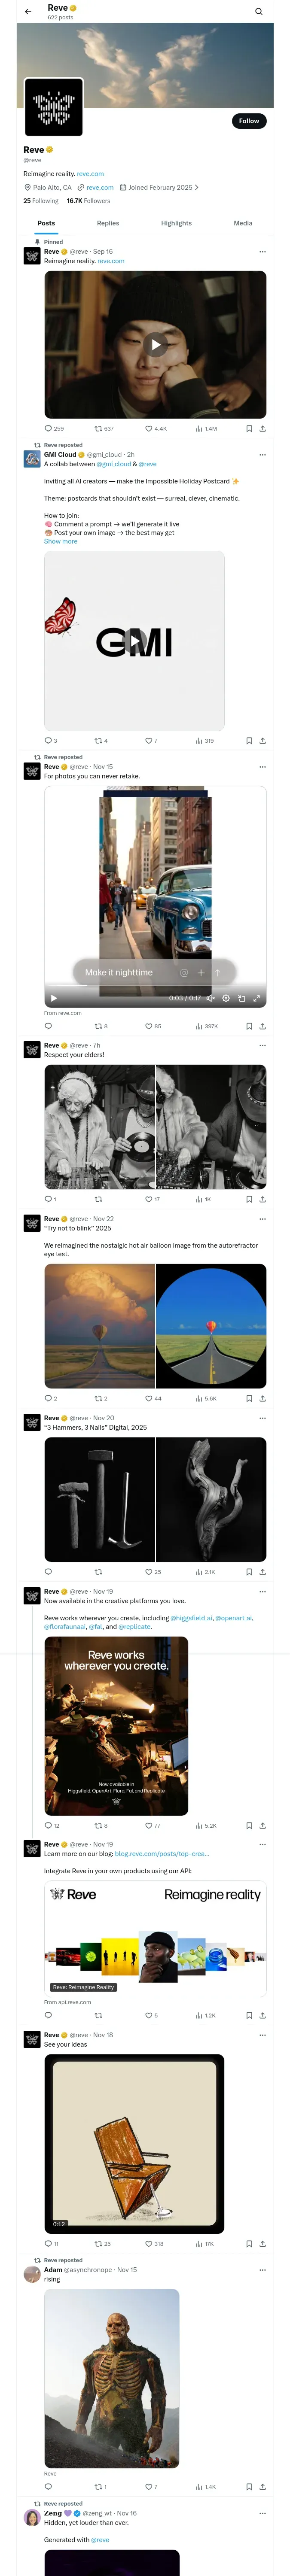Enter fullscreen on the 'never retake' video
290x2576 pixels.
click(x=257, y=998)
